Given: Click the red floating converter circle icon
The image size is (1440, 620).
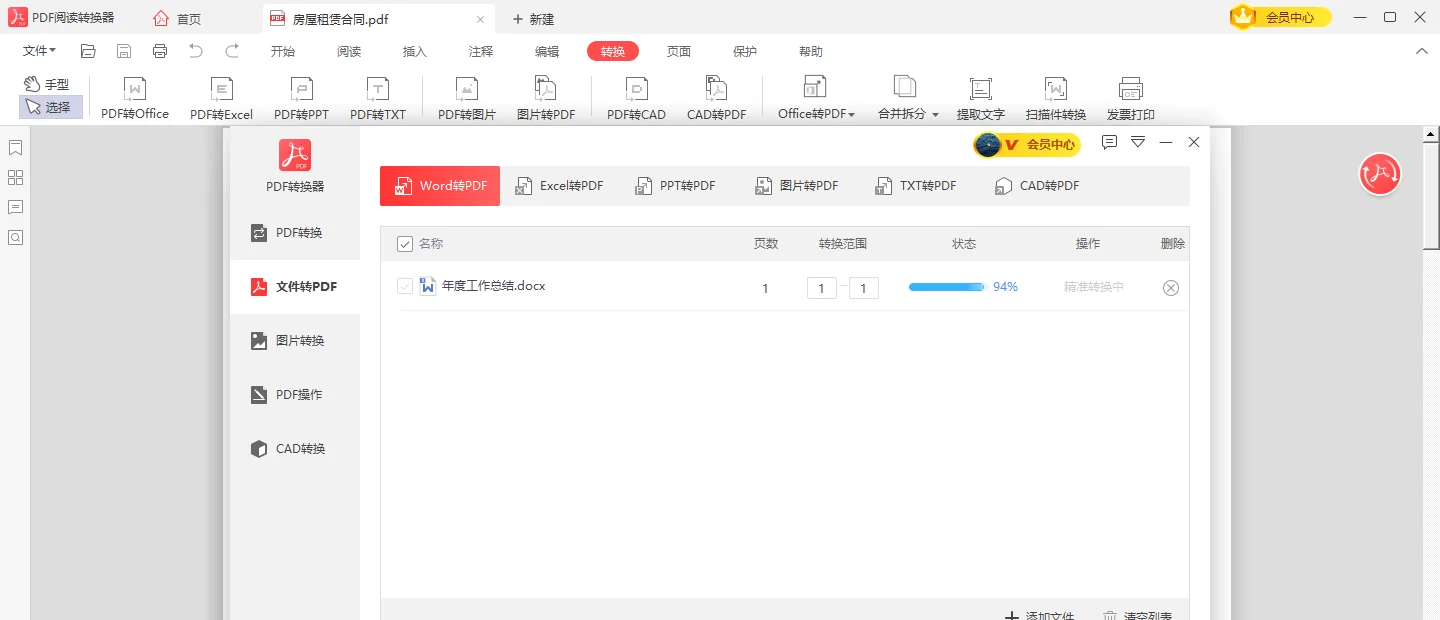Looking at the screenshot, I should point(1380,174).
